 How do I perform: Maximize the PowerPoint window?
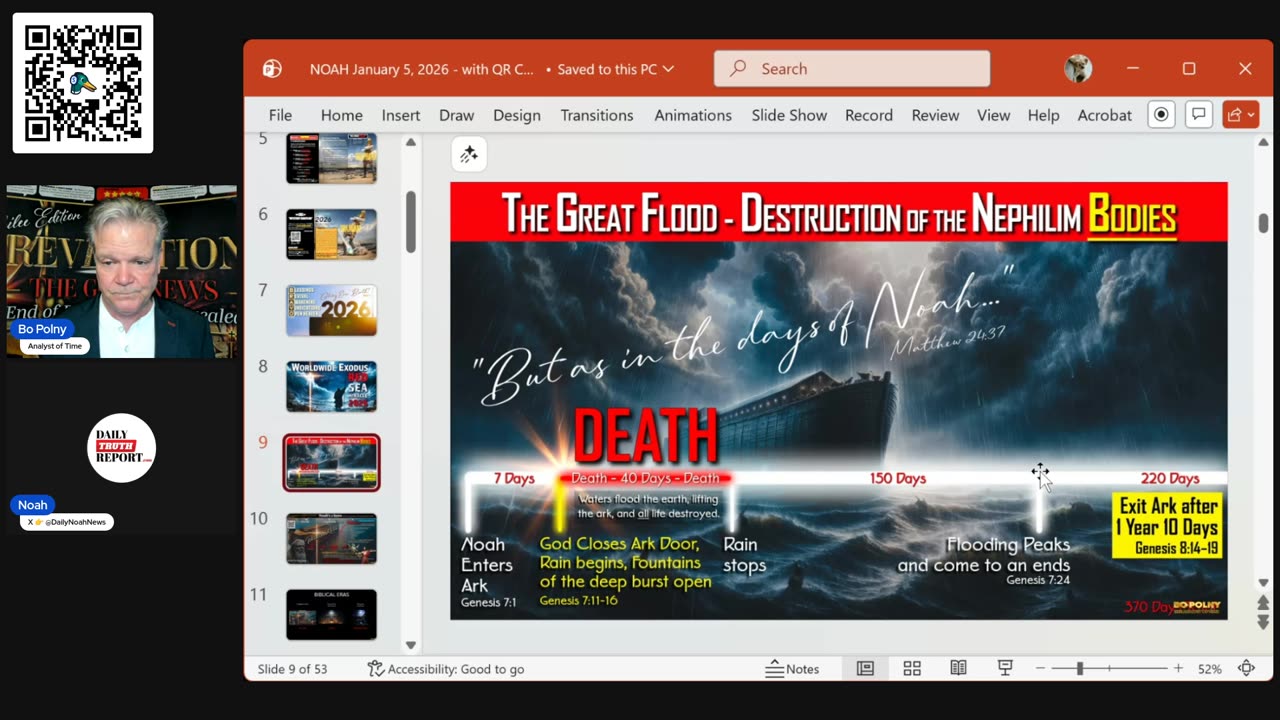[x=1189, y=69]
